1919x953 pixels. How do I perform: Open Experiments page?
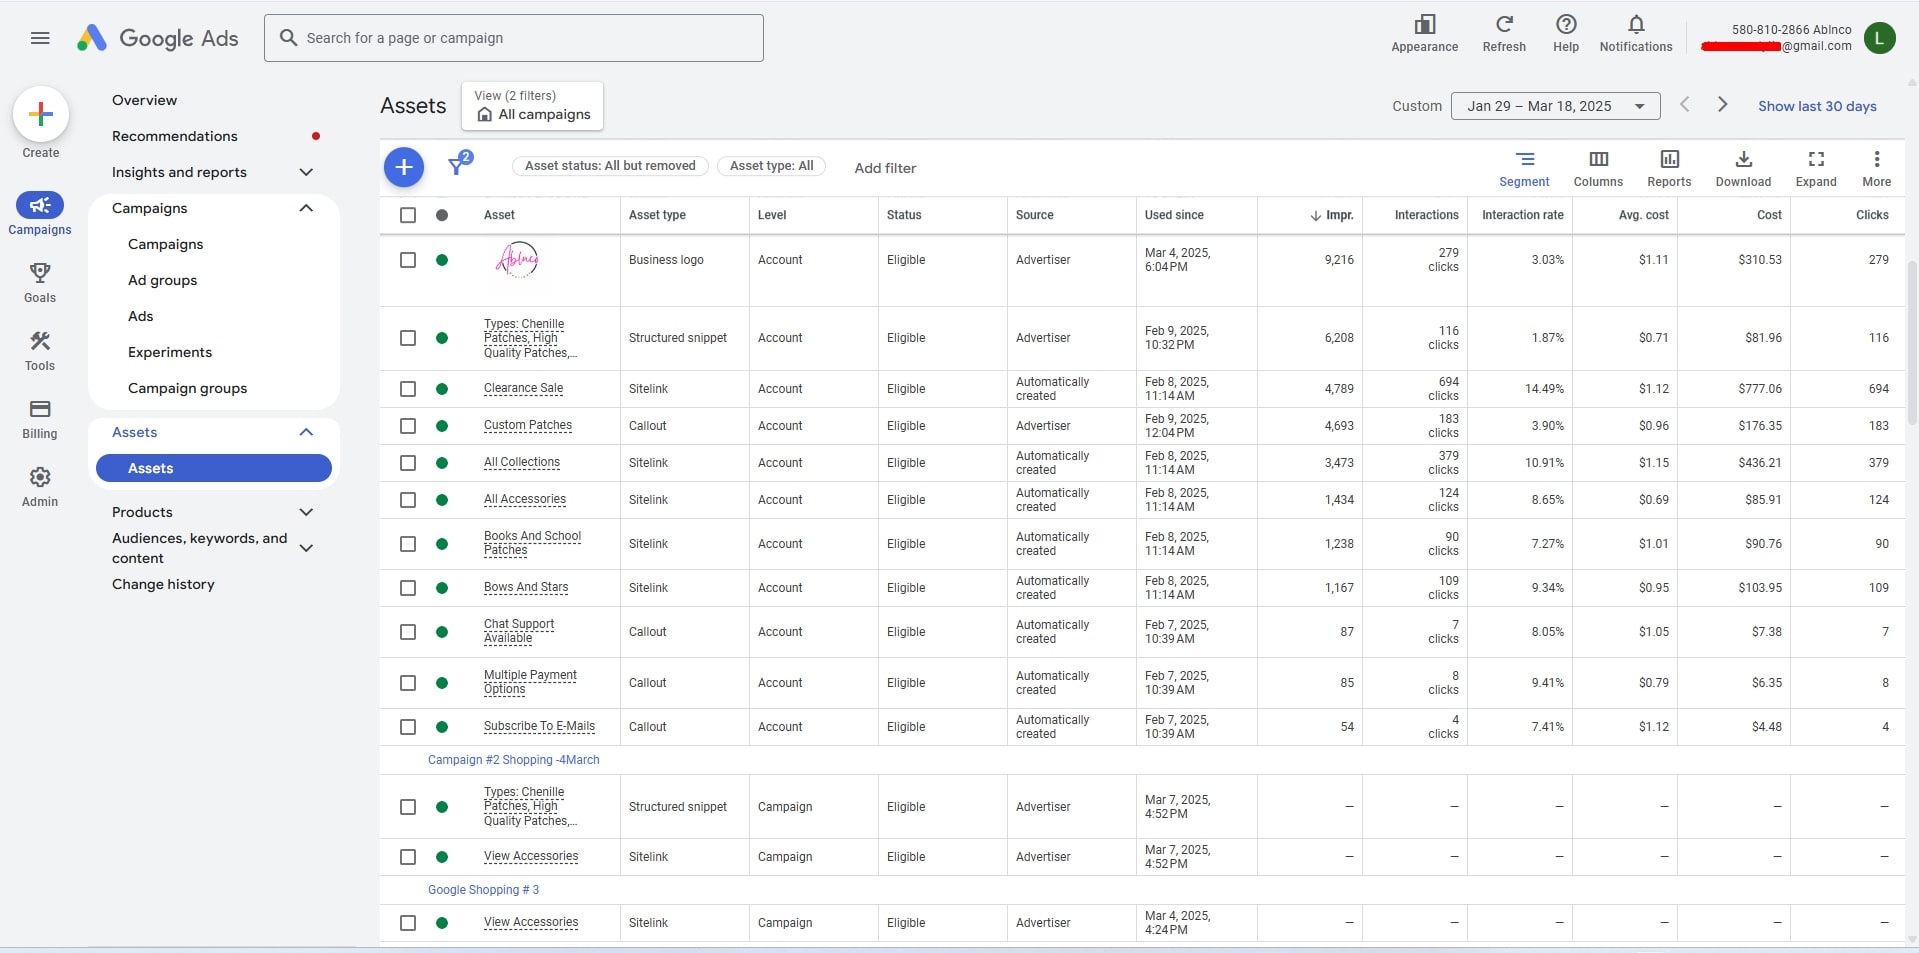[x=170, y=352]
